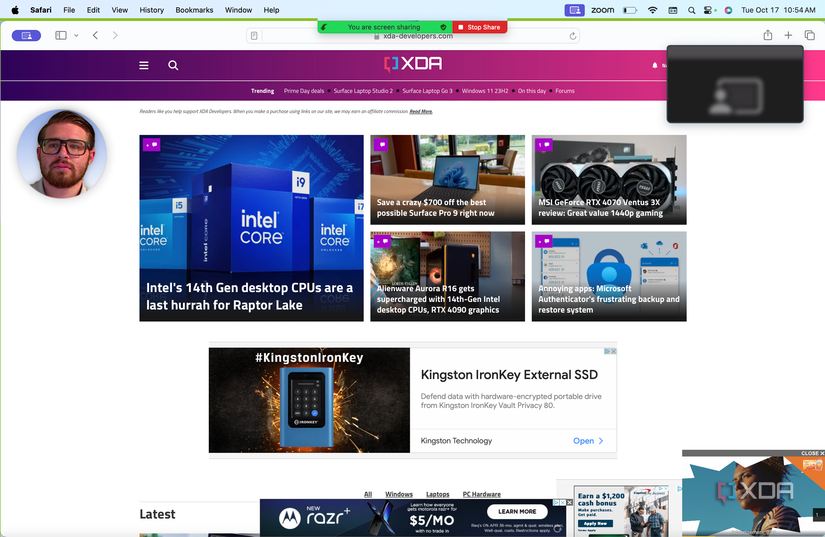
Task: Open the On this day link
Action: (x=532, y=91)
